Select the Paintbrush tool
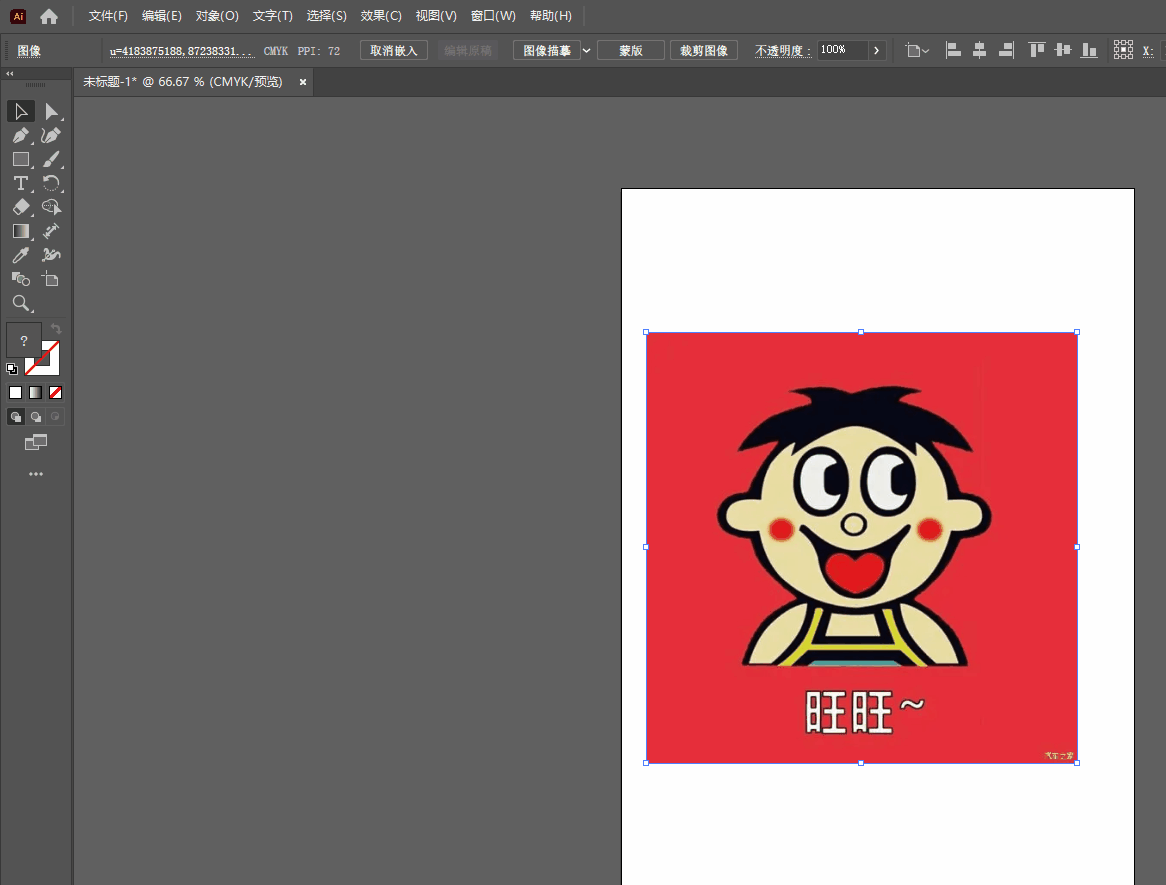This screenshot has width=1166, height=885. [51, 159]
